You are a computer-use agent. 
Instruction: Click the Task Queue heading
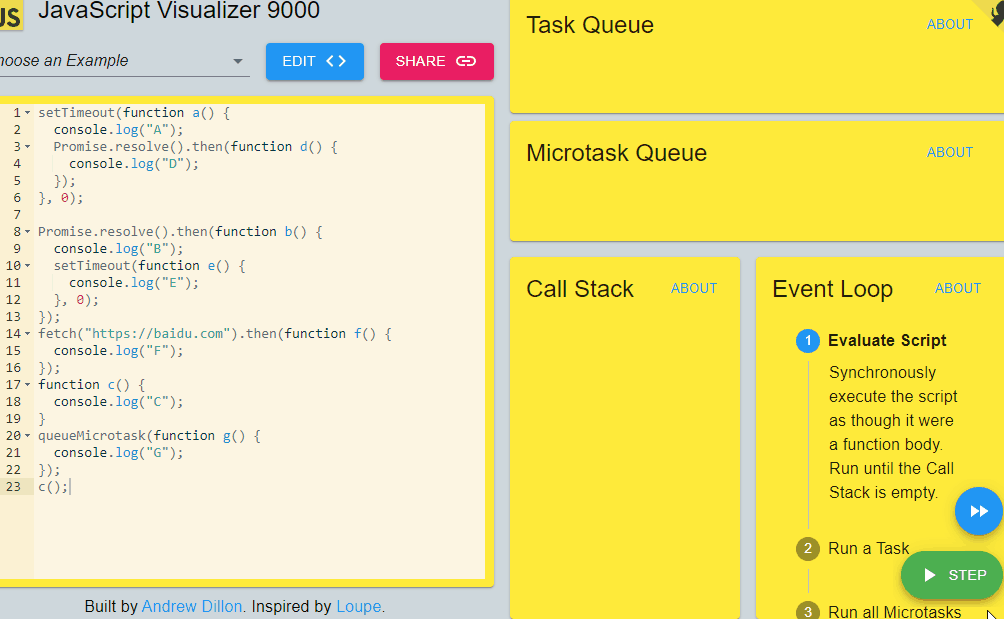coord(590,25)
